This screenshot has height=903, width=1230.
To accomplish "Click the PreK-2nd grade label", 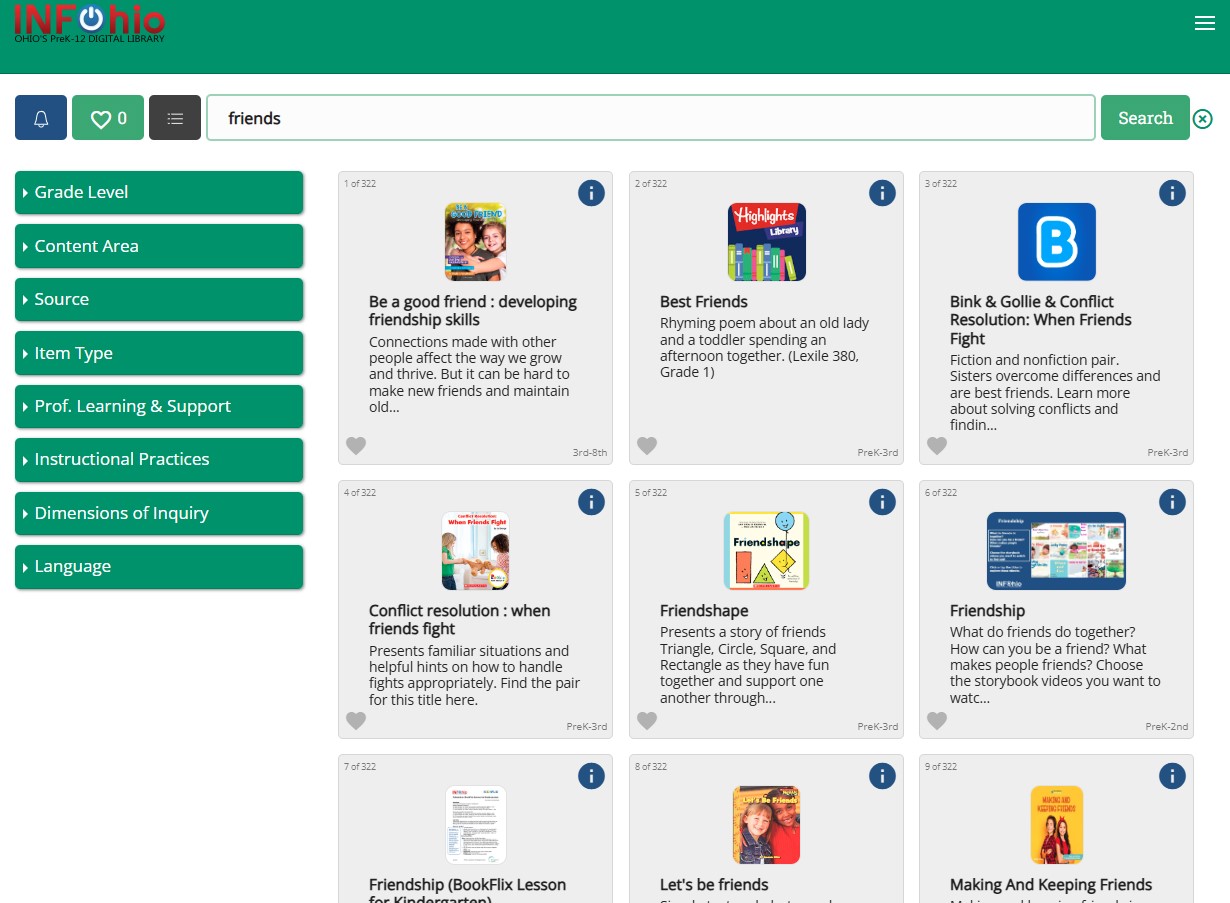I will coord(1167,727).
